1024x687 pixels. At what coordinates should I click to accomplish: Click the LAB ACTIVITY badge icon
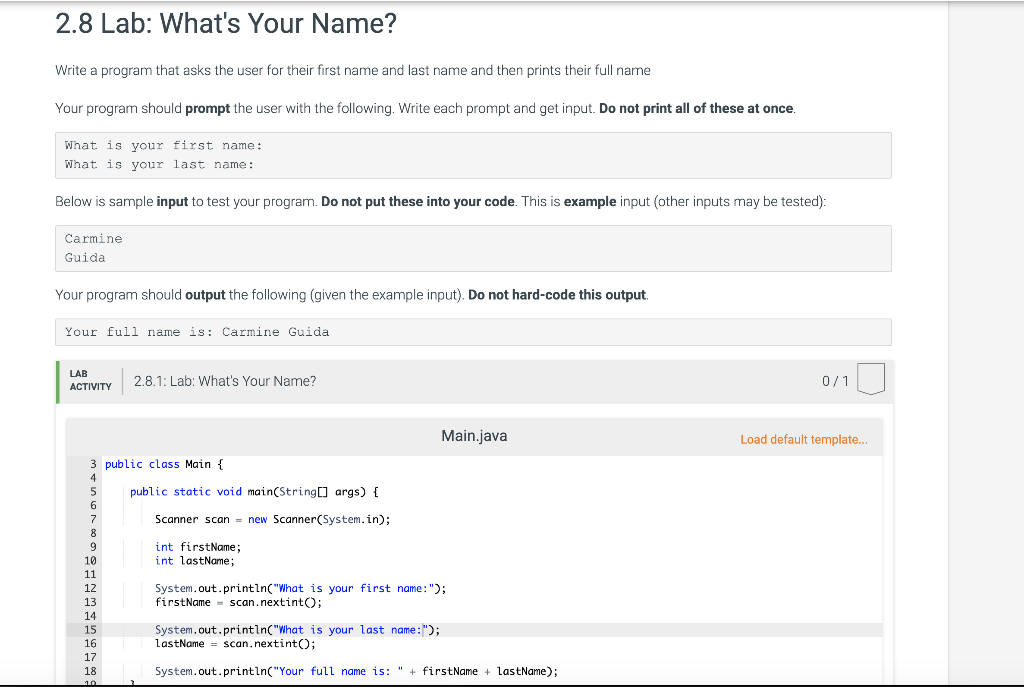(90, 381)
